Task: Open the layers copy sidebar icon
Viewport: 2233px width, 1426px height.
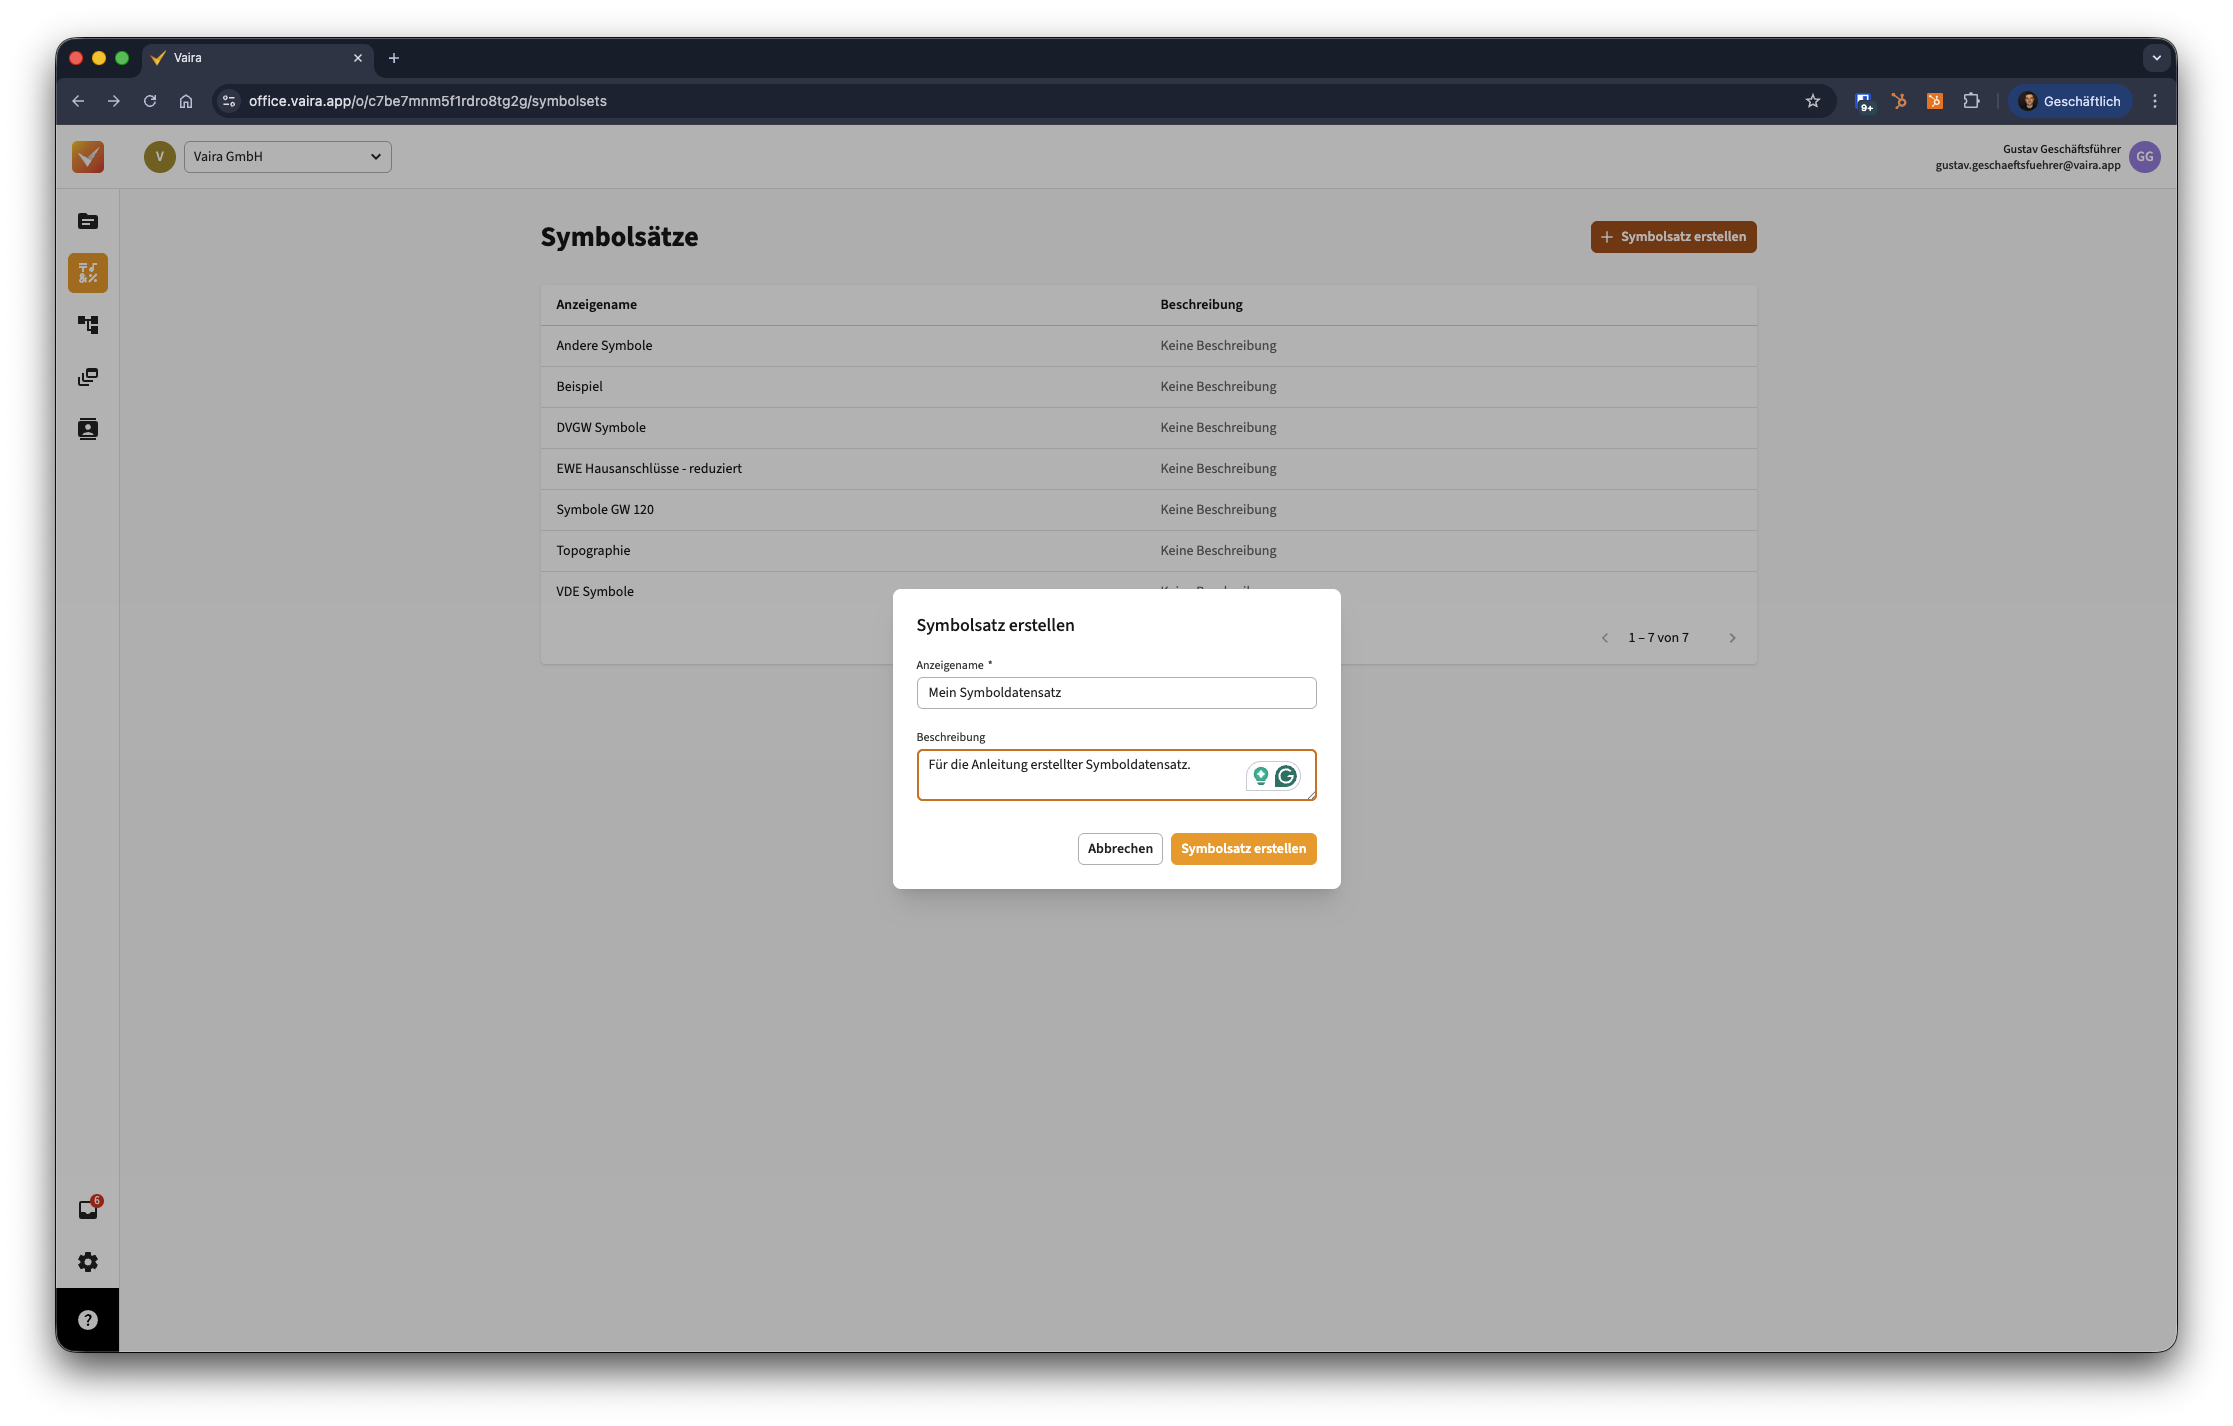Action: [88, 377]
